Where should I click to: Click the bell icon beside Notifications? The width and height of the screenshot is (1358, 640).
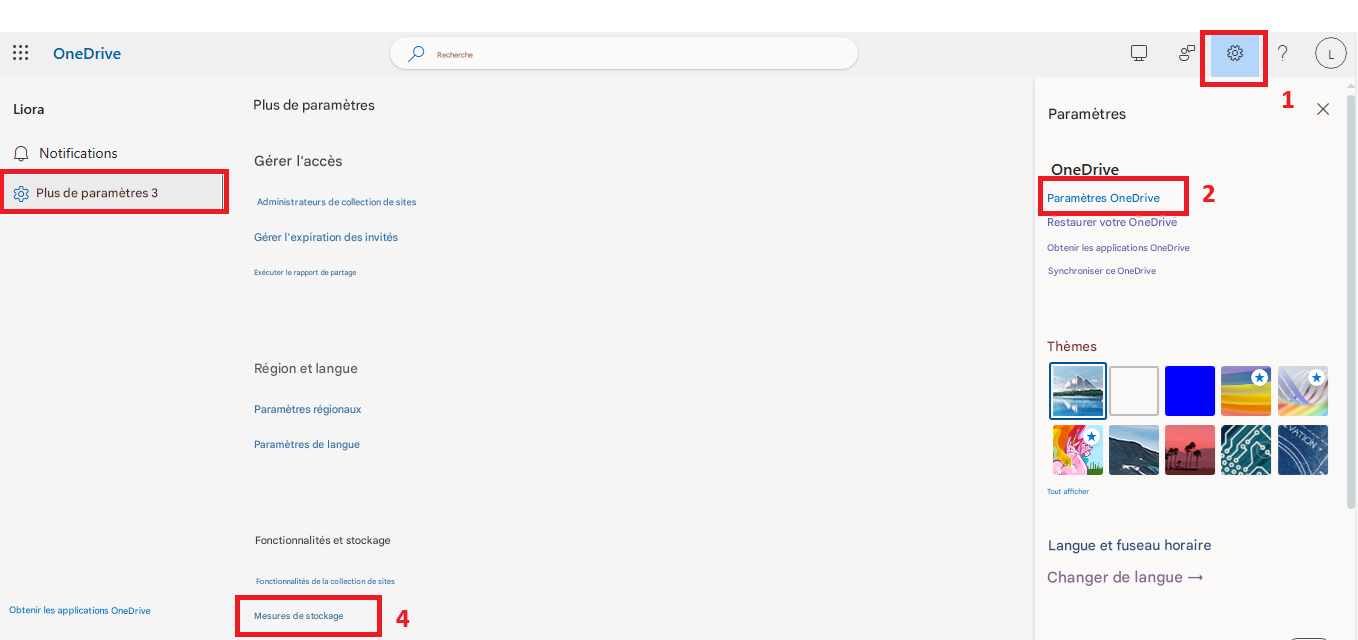coord(22,154)
